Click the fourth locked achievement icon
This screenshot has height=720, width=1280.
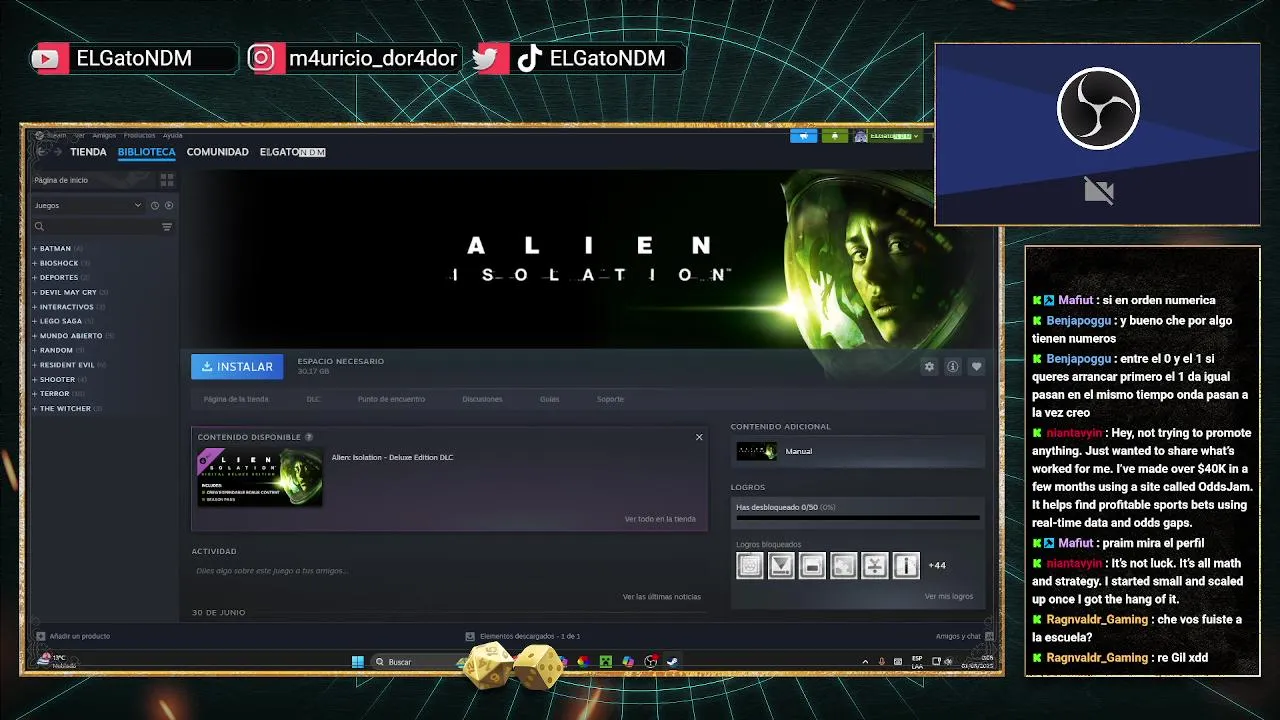tap(843, 565)
